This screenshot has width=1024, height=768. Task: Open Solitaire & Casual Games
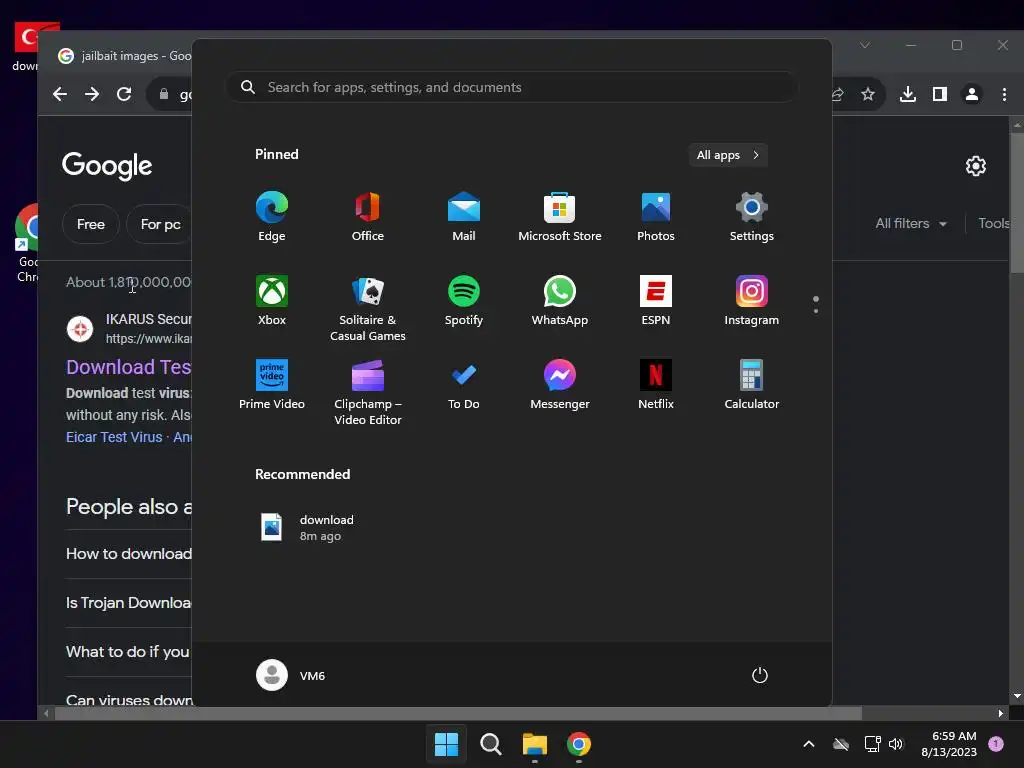pos(368,308)
